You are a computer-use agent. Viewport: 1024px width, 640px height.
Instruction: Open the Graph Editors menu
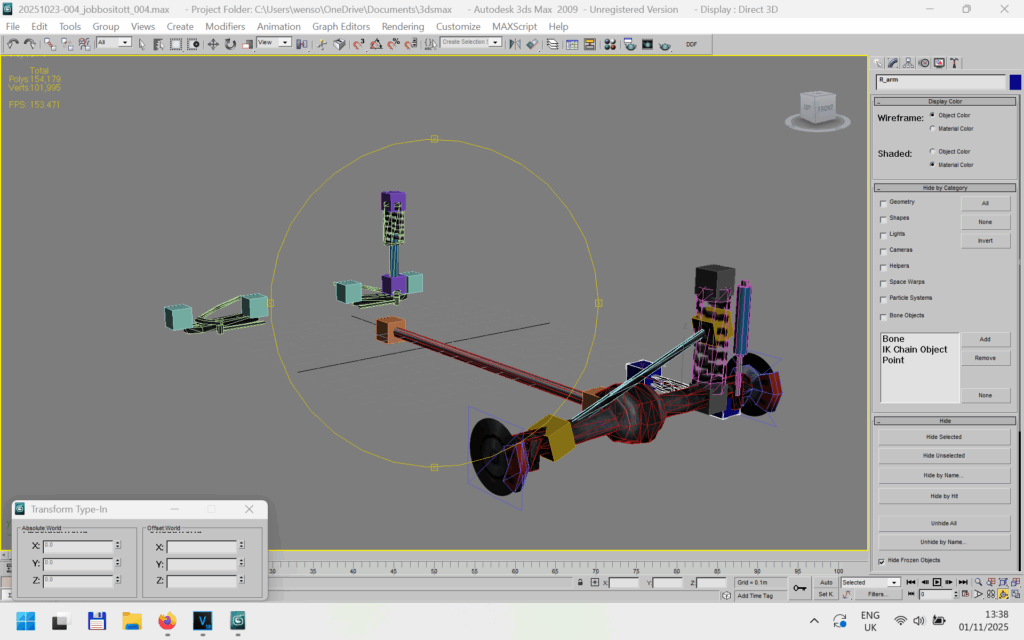[341, 26]
